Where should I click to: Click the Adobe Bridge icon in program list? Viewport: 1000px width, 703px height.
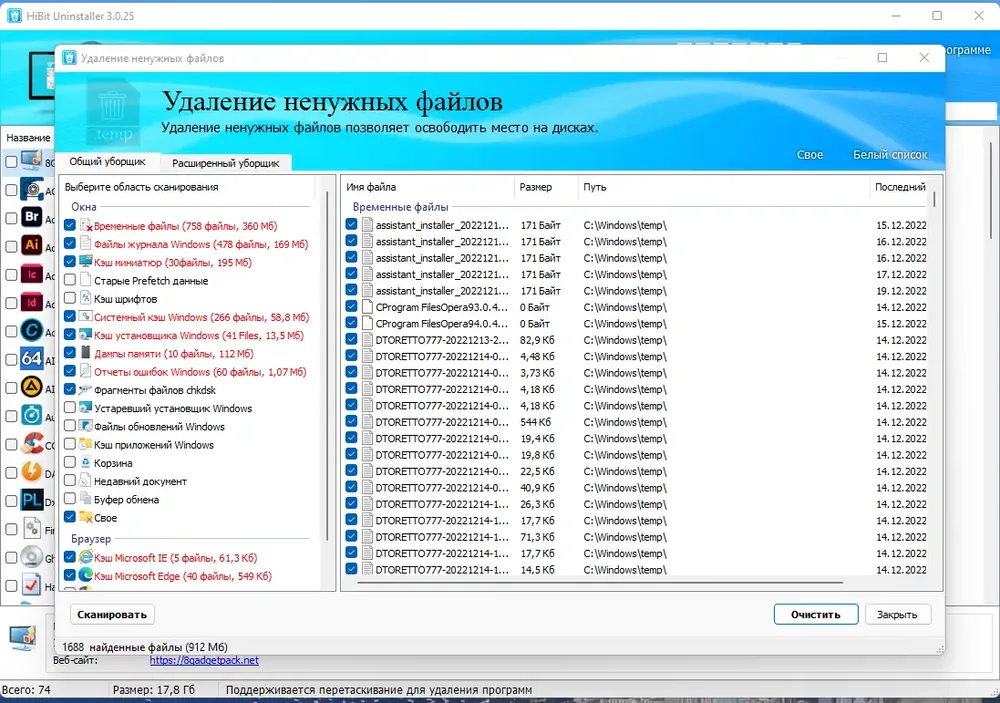click(x=31, y=217)
